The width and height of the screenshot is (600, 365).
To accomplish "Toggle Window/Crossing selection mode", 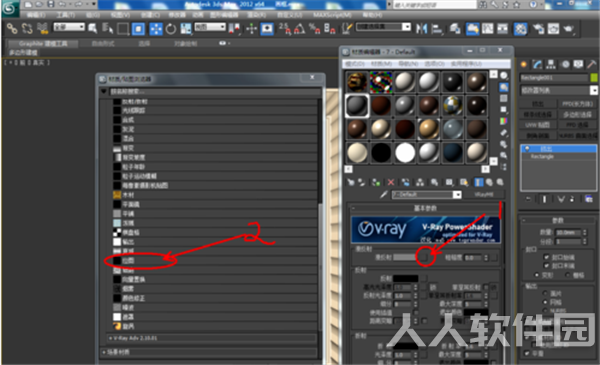I will (x=138, y=29).
